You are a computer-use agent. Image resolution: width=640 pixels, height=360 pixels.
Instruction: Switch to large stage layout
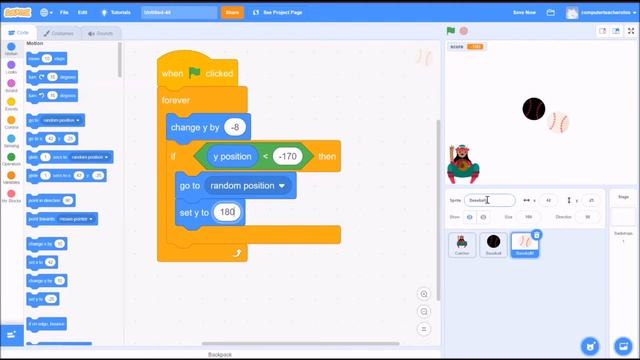coord(616,31)
